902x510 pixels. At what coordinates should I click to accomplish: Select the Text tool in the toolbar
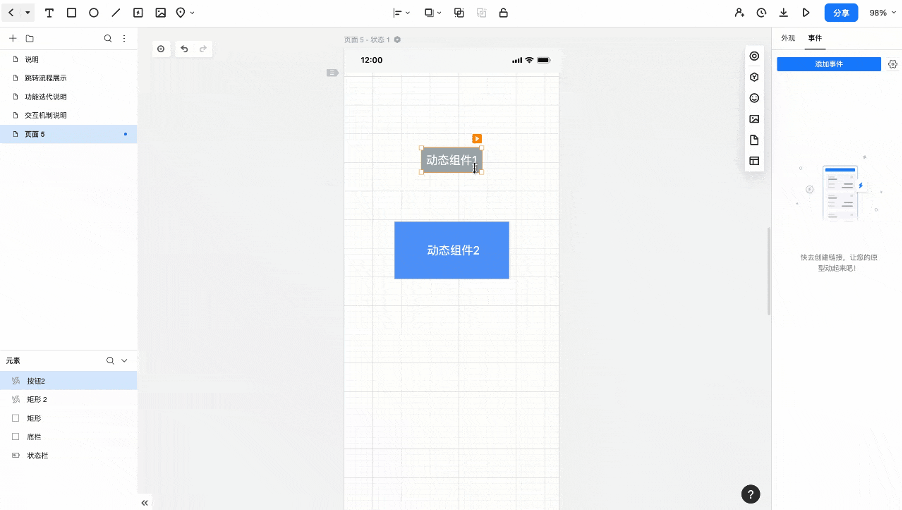coord(49,13)
